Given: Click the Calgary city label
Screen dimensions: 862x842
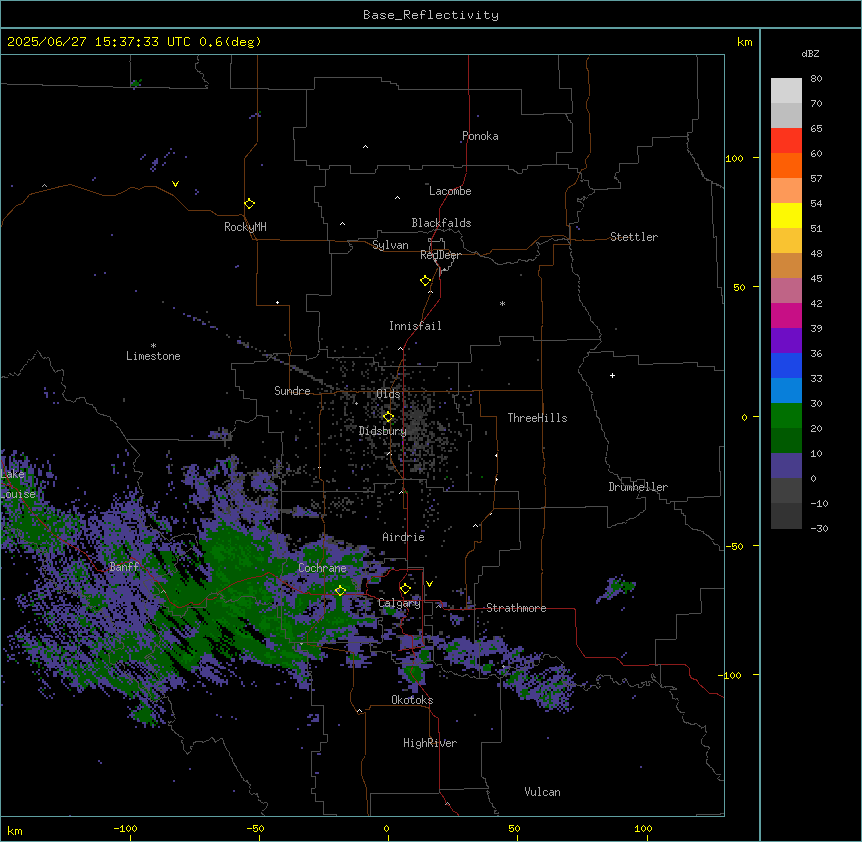Looking at the screenshot, I should click(x=400, y=603).
